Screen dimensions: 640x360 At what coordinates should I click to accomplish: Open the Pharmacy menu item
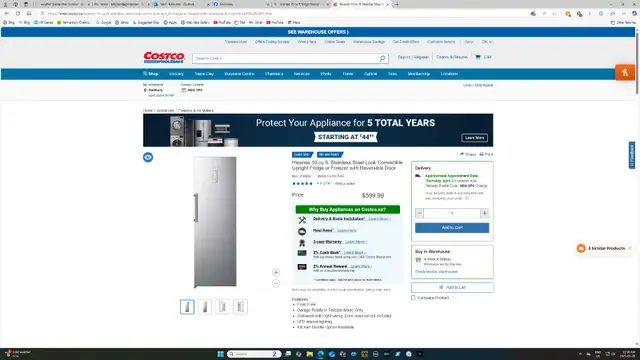[x=274, y=74]
